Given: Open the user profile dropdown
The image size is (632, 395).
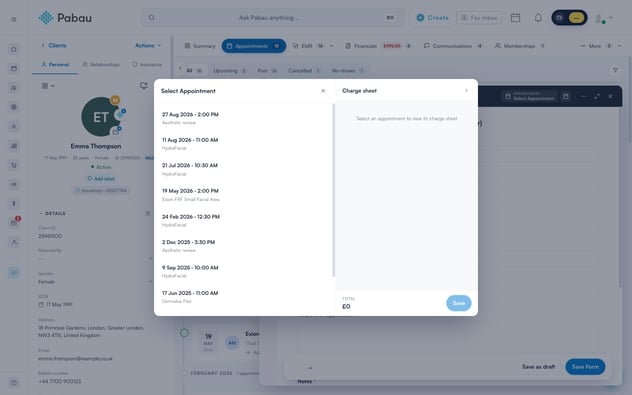Looking at the screenshot, I should 604,18.
